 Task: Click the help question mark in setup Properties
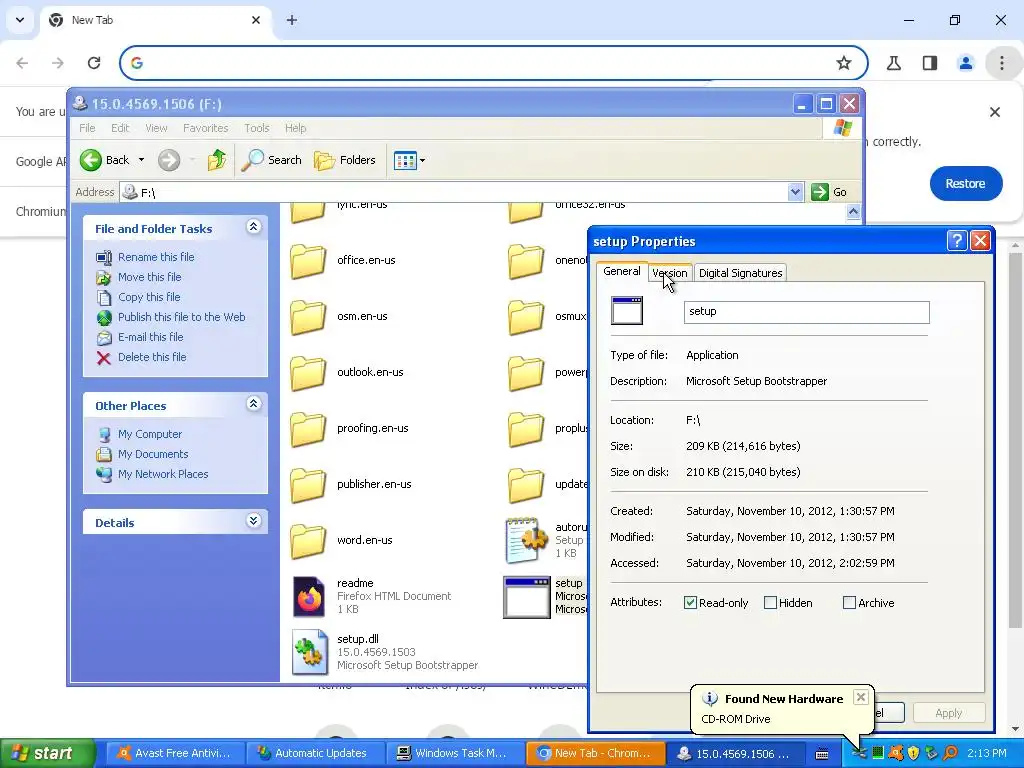957,241
